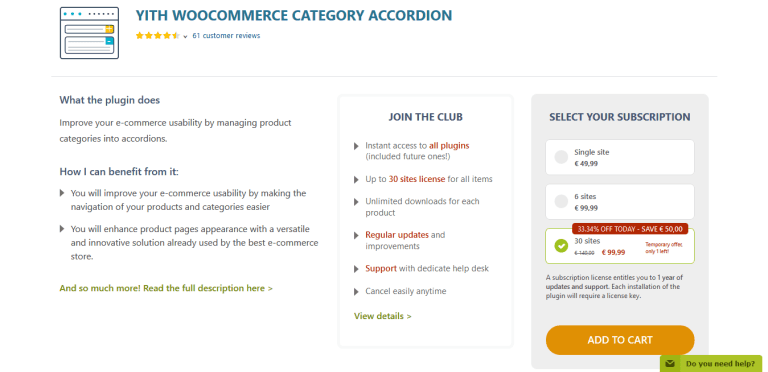Screen dimensions: 768x372
Task: Click the star rating icons
Action: pyautogui.click(x=158, y=36)
